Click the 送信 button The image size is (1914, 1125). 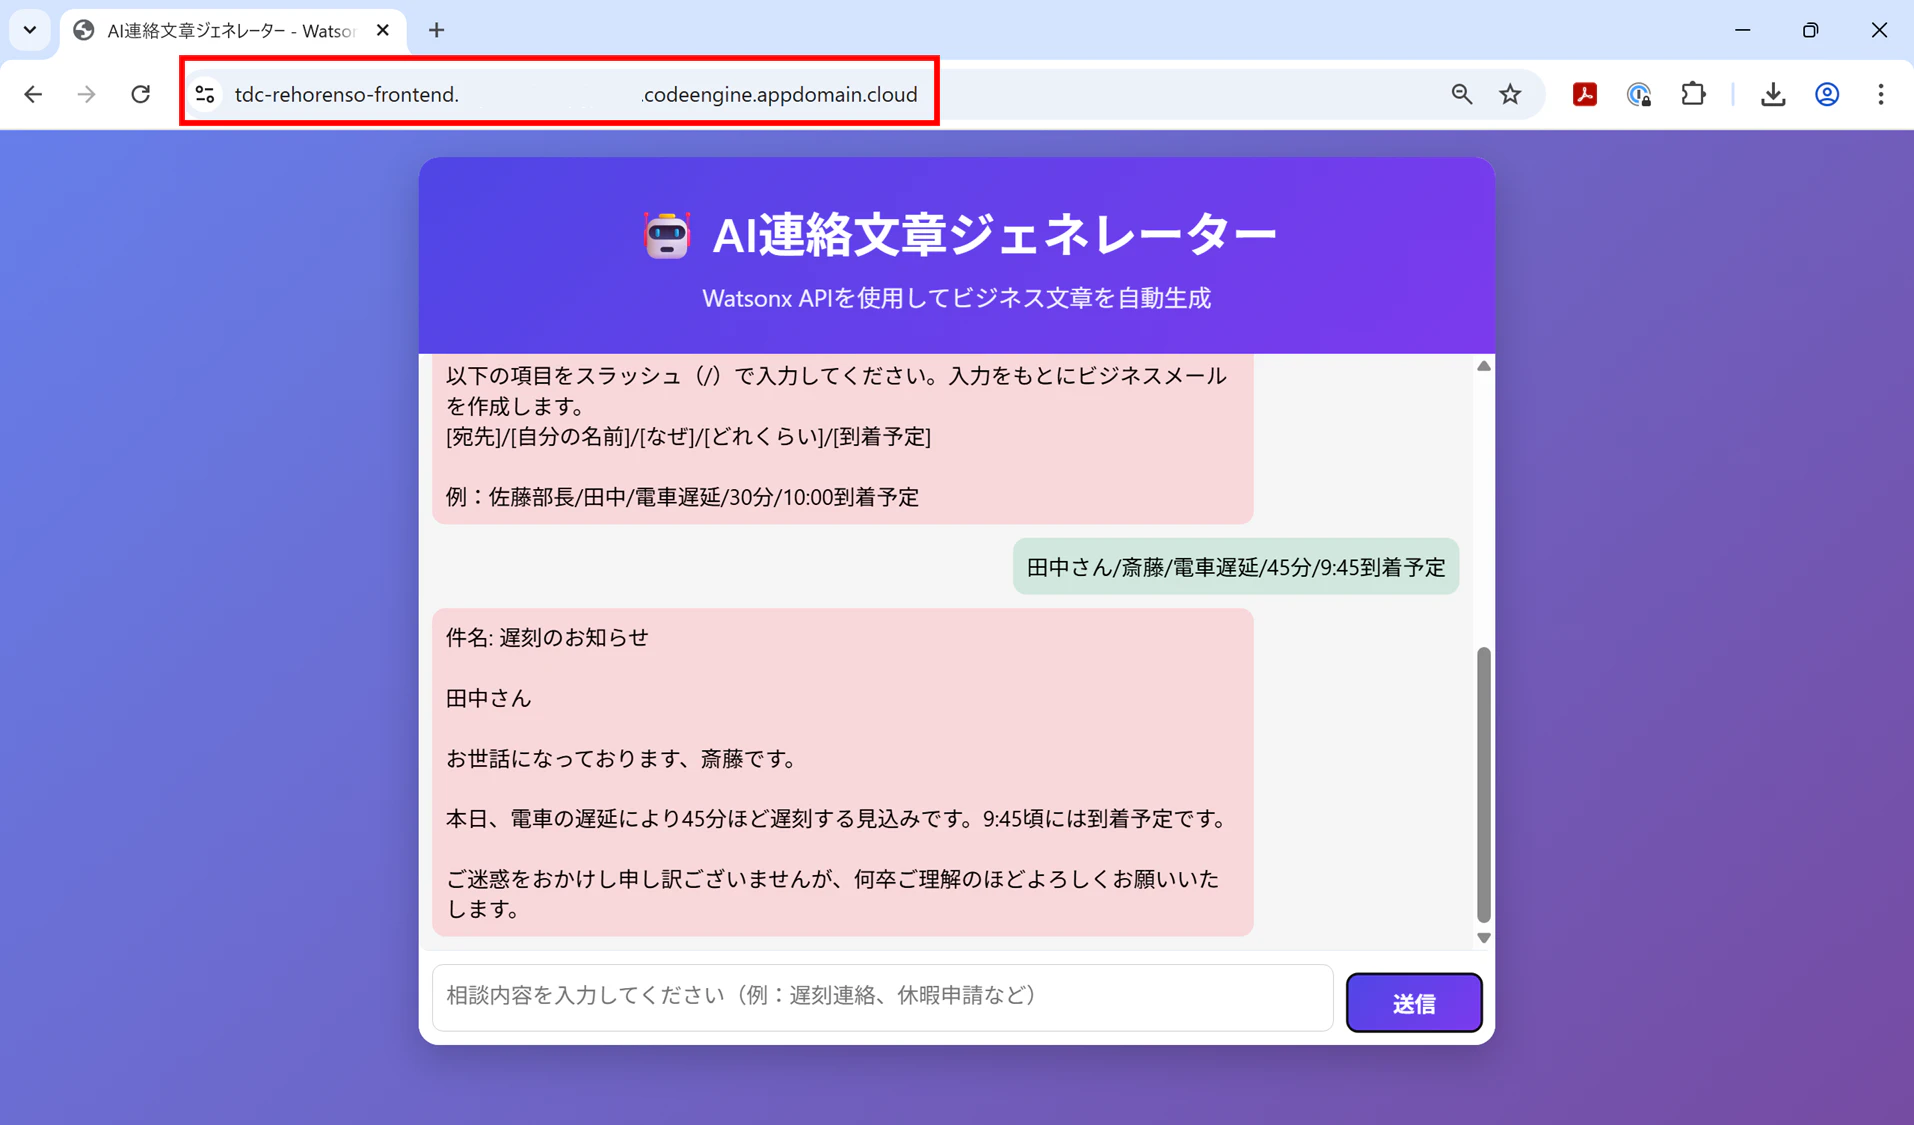tap(1414, 1002)
